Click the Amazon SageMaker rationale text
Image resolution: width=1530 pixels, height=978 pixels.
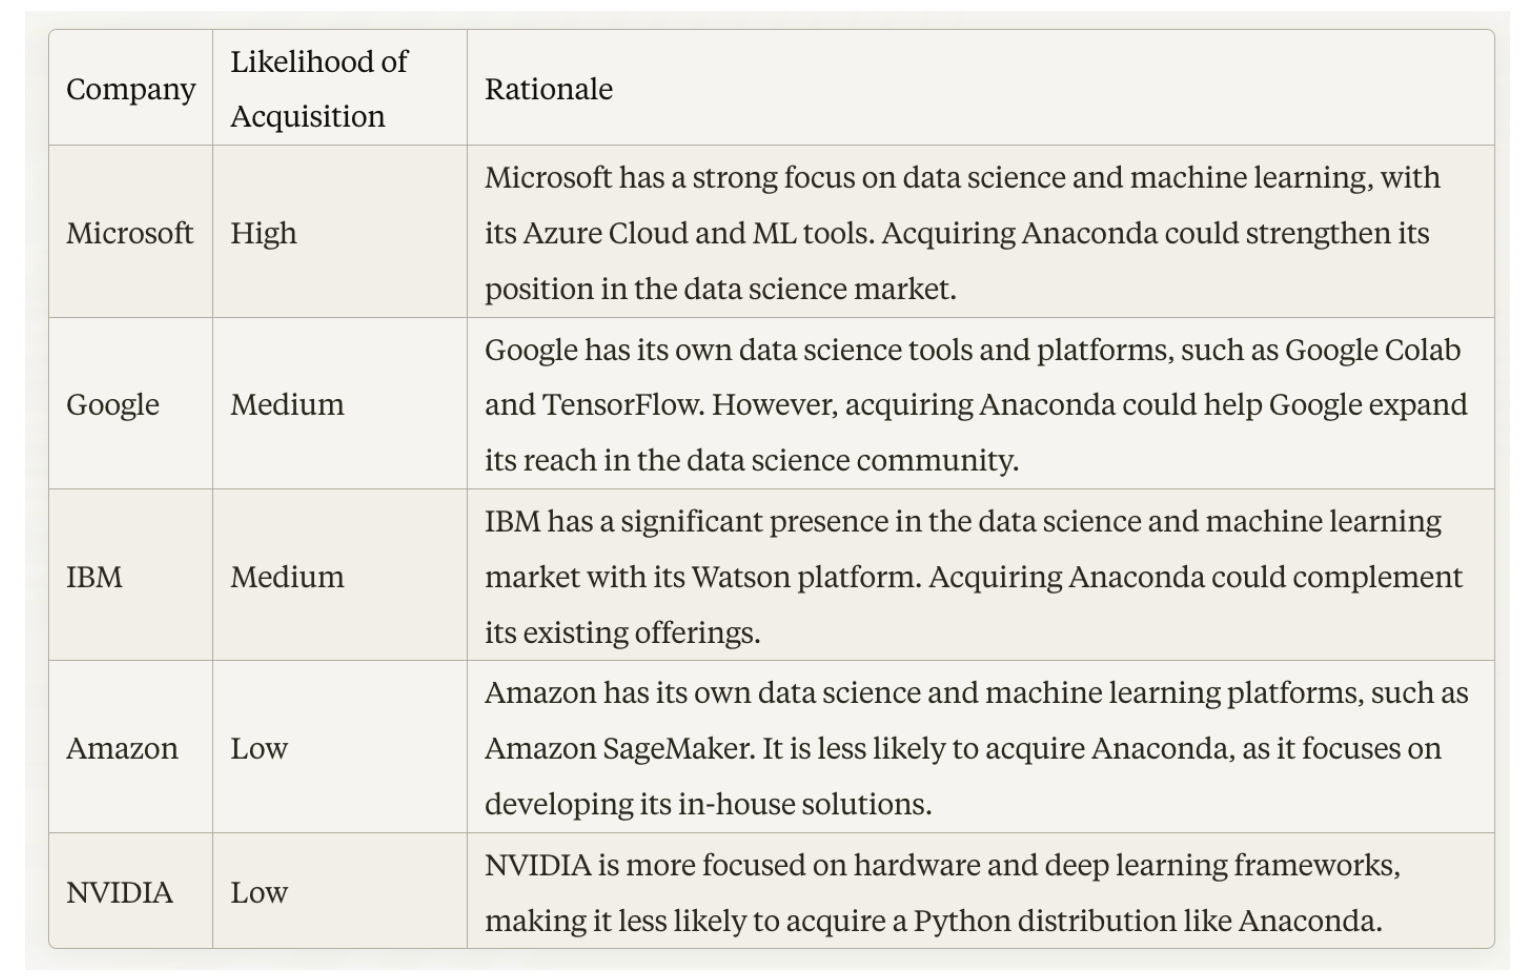click(977, 748)
